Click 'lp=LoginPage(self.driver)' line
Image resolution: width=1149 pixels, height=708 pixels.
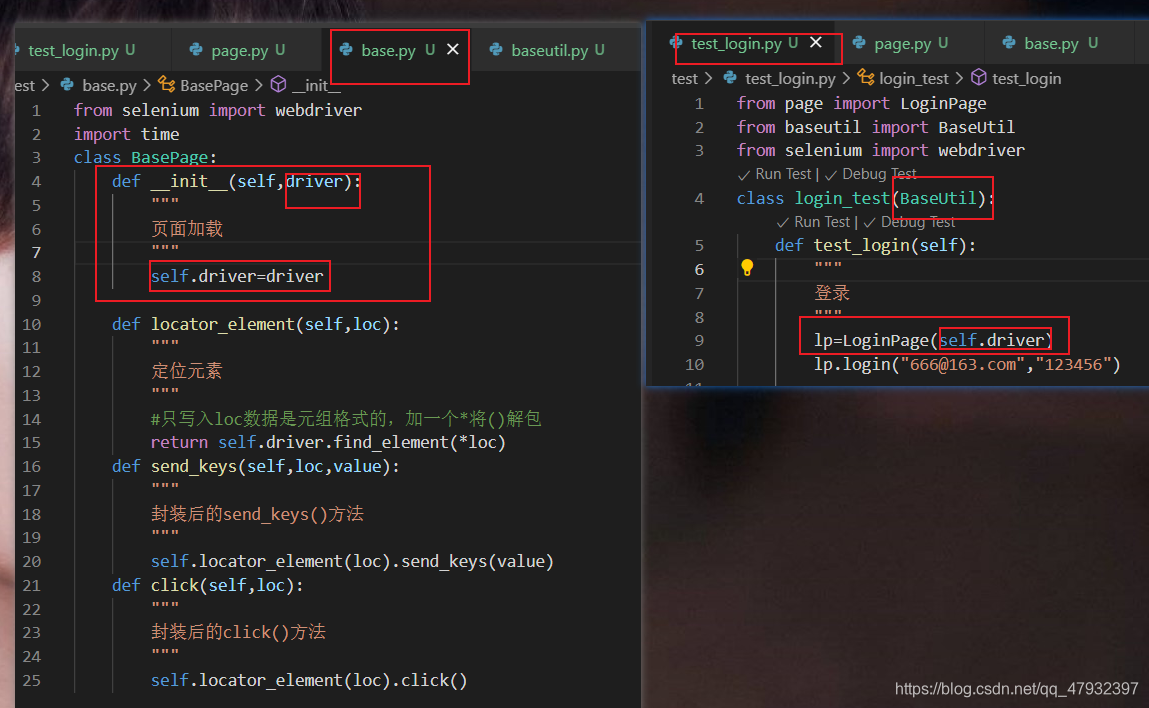934,340
